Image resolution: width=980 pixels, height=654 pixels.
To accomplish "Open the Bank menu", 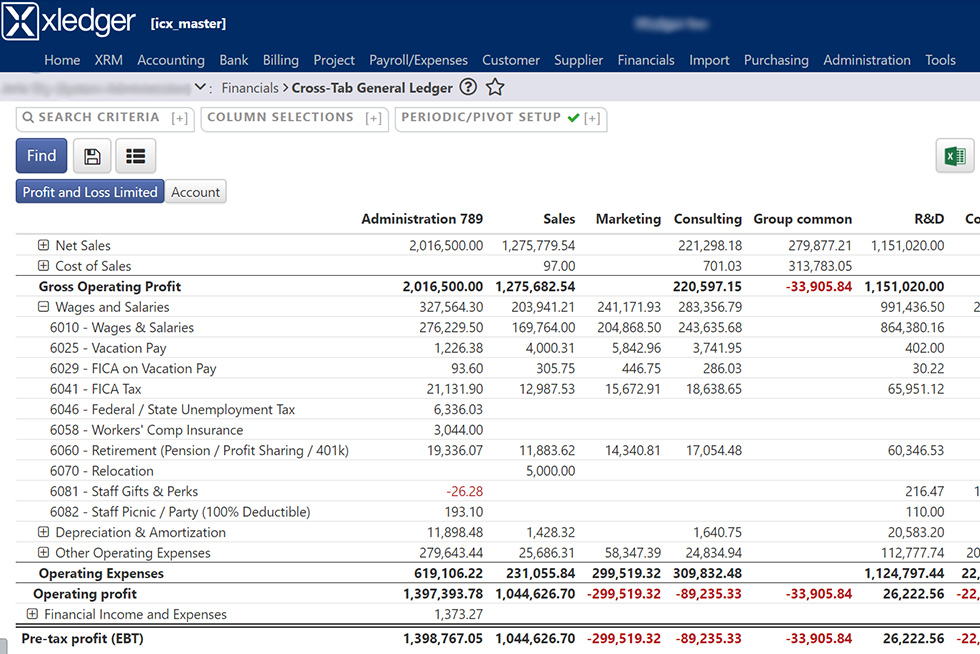I will (234, 60).
